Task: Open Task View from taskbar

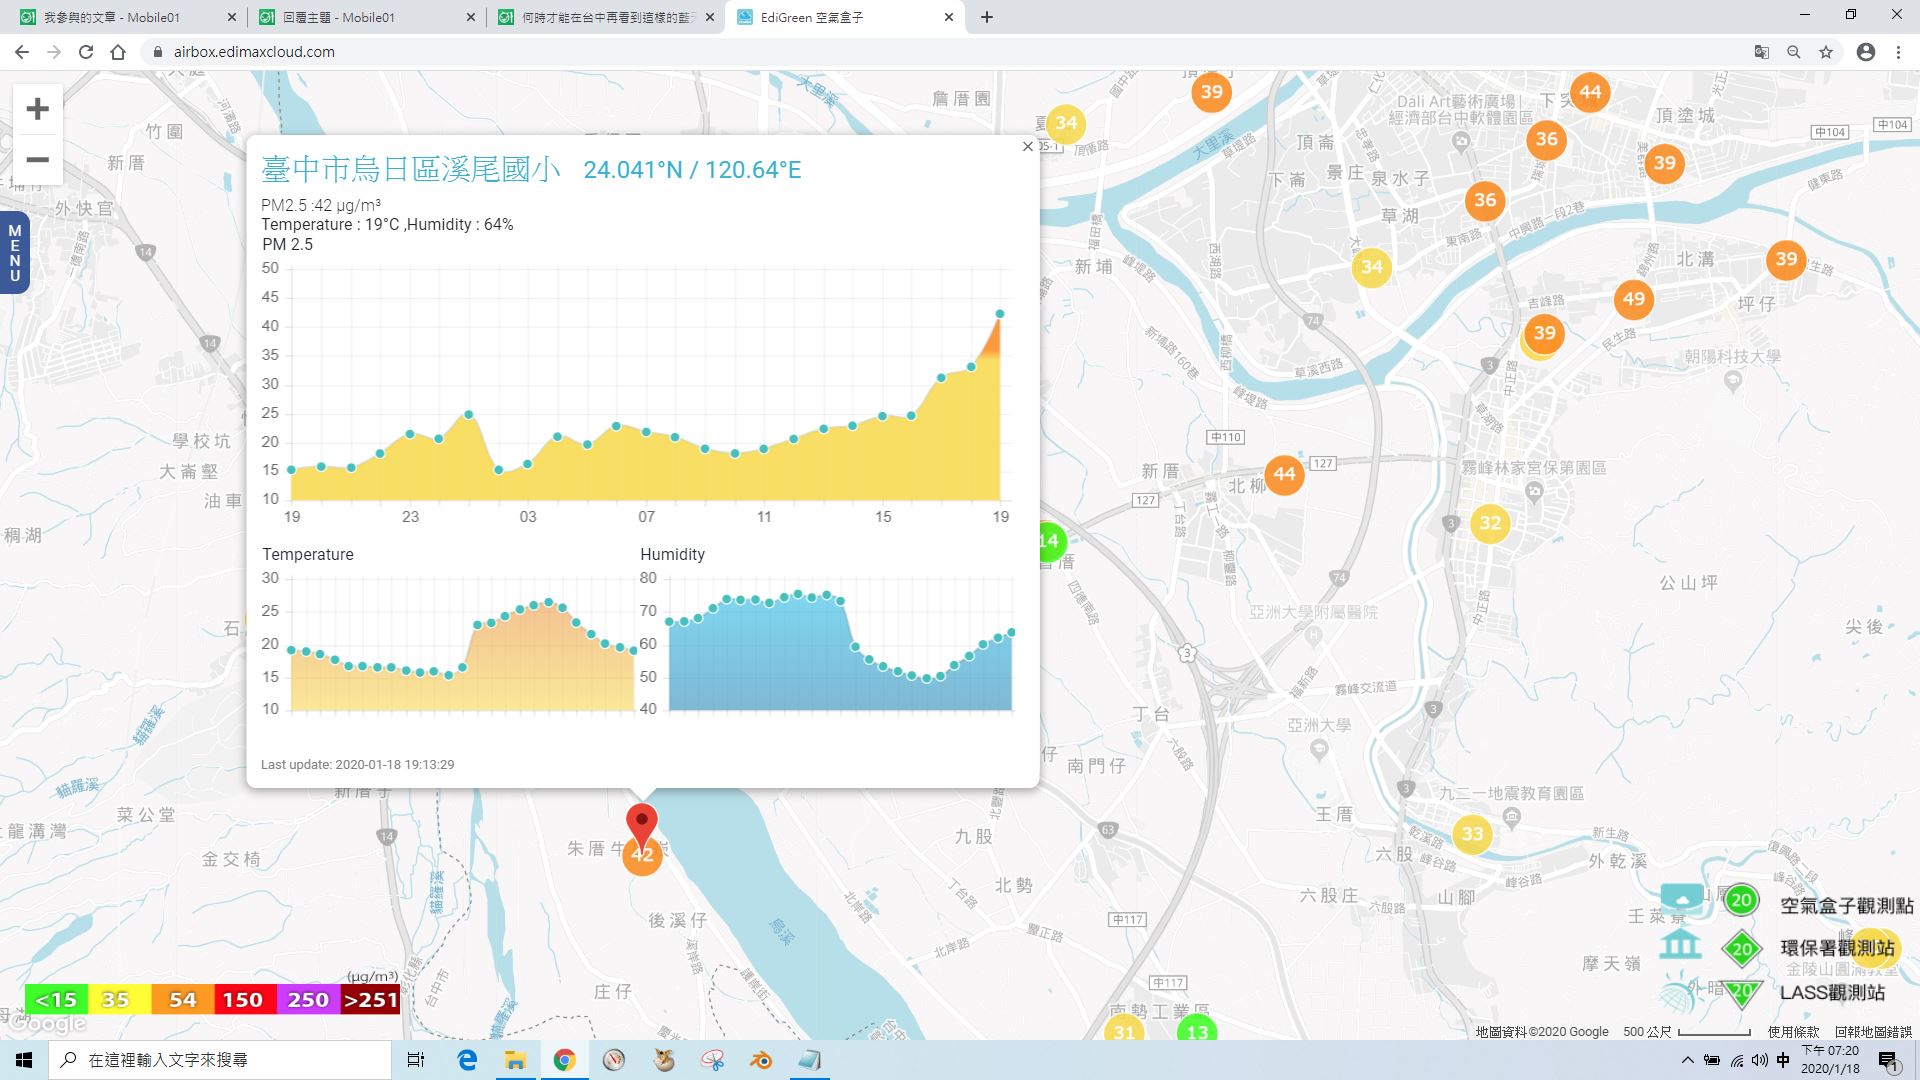Action: [x=416, y=1060]
